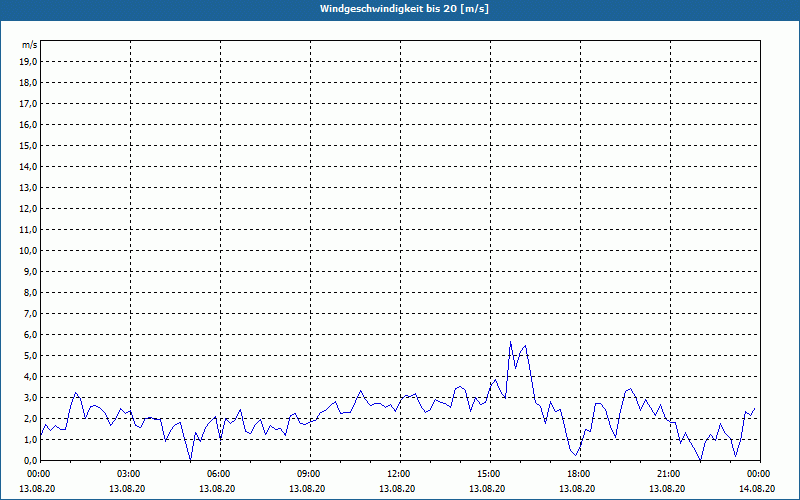Select the "10,0" y-axis label
This screenshot has height=500, width=800.
28,251
